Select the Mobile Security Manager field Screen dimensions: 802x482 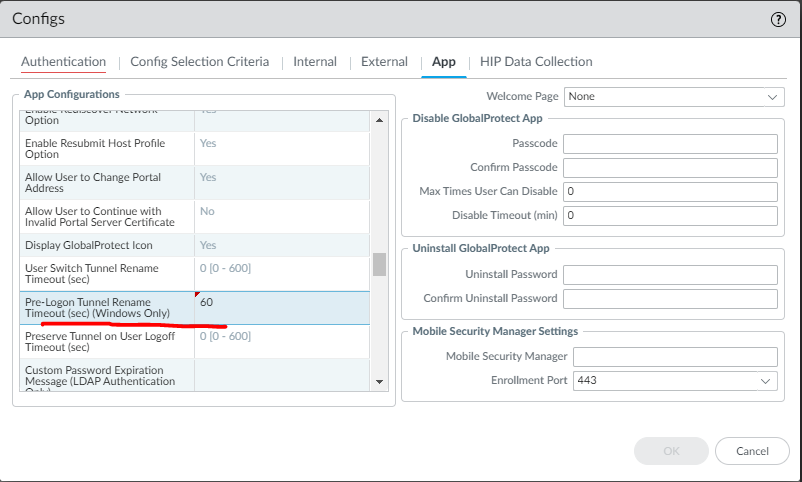pyautogui.click(x=675, y=357)
